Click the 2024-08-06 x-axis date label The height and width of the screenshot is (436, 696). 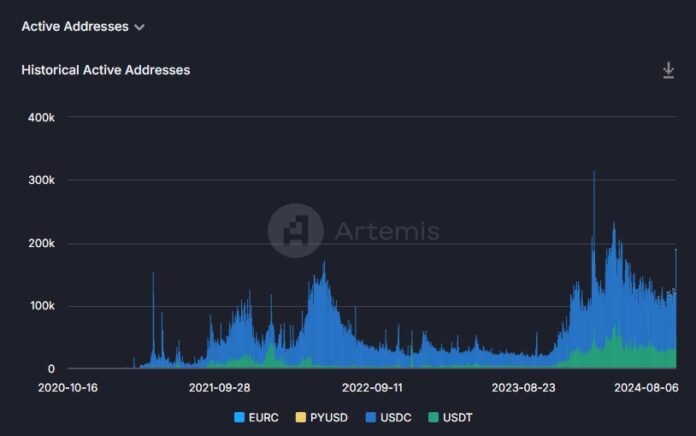tap(646, 388)
